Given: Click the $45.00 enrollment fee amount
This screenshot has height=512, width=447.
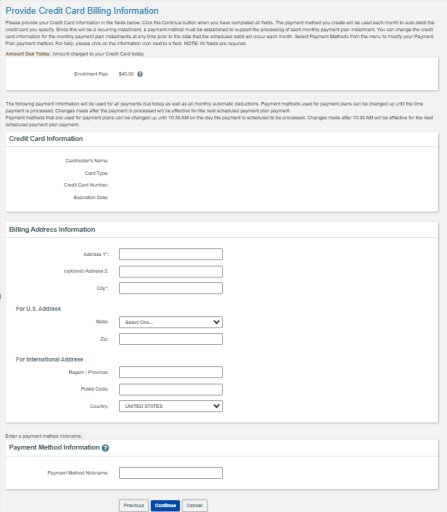Looking at the screenshot, I should (x=126, y=74).
